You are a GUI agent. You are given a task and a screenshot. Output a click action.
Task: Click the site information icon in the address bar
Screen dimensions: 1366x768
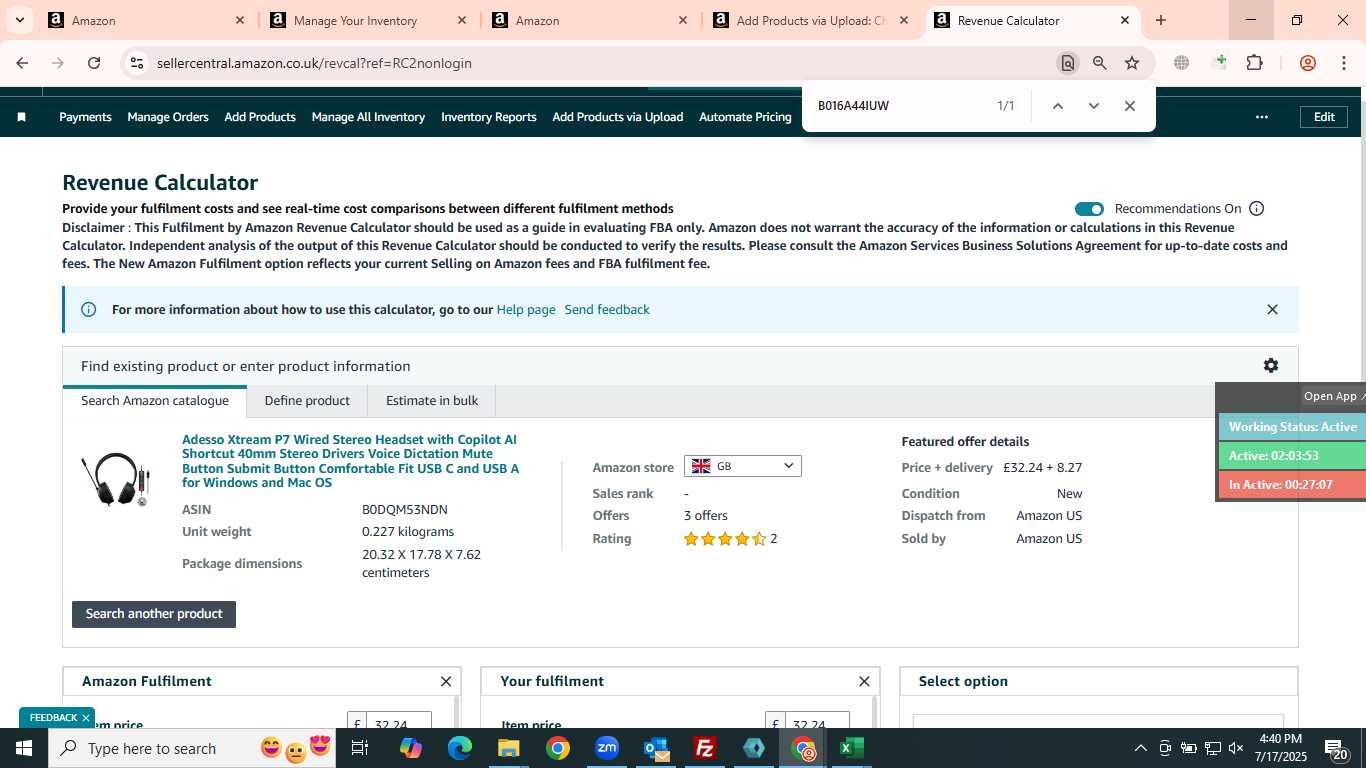point(137,63)
